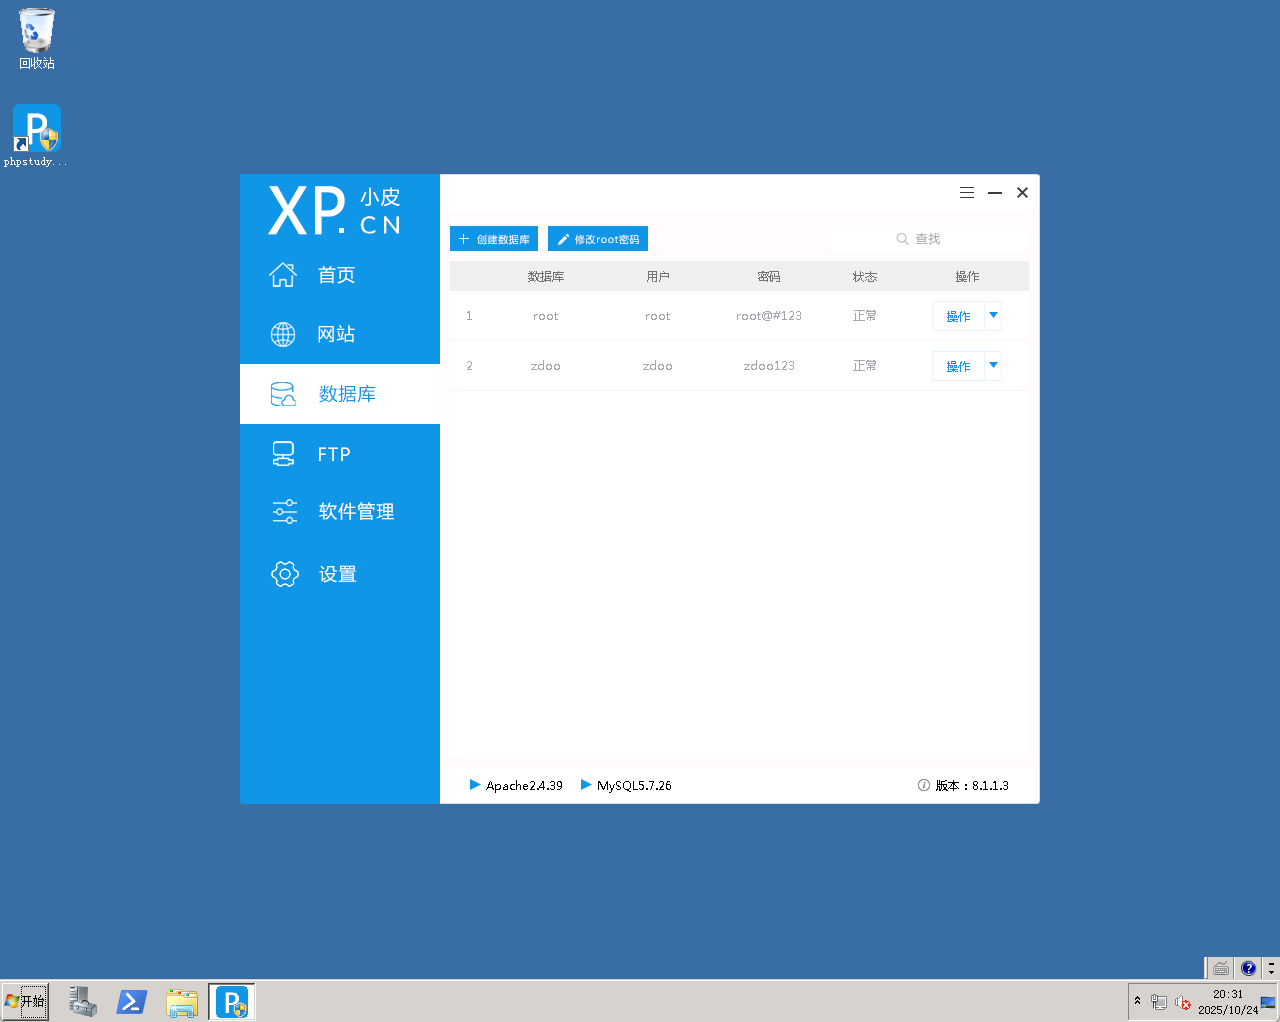Select the zdoo name in the 用户 column
The height and width of the screenshot is (1022, 1280).
point(658,366)
